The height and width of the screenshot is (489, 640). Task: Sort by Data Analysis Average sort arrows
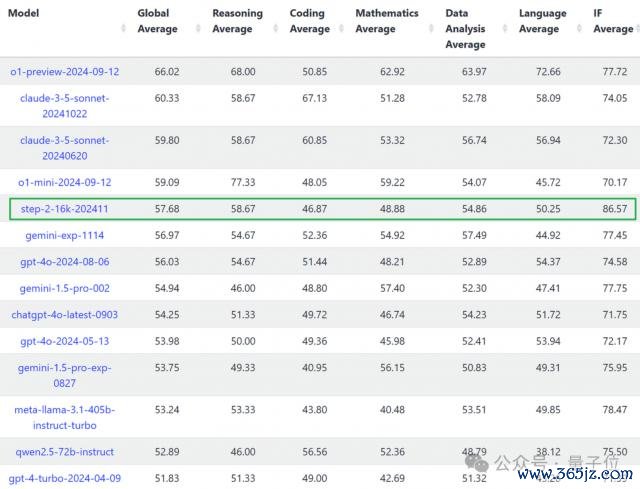(x=505, y=29)
